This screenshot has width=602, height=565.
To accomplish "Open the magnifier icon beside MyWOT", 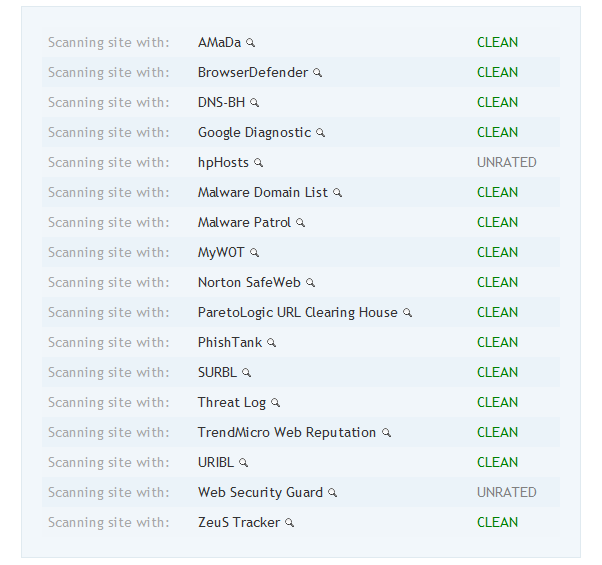I will 254,253.
